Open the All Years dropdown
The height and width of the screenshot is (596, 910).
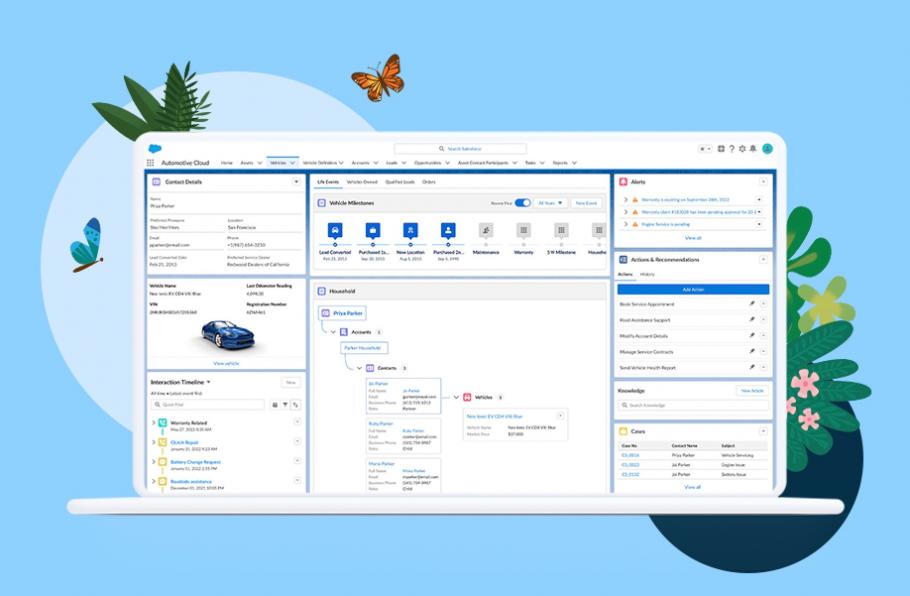550,203
